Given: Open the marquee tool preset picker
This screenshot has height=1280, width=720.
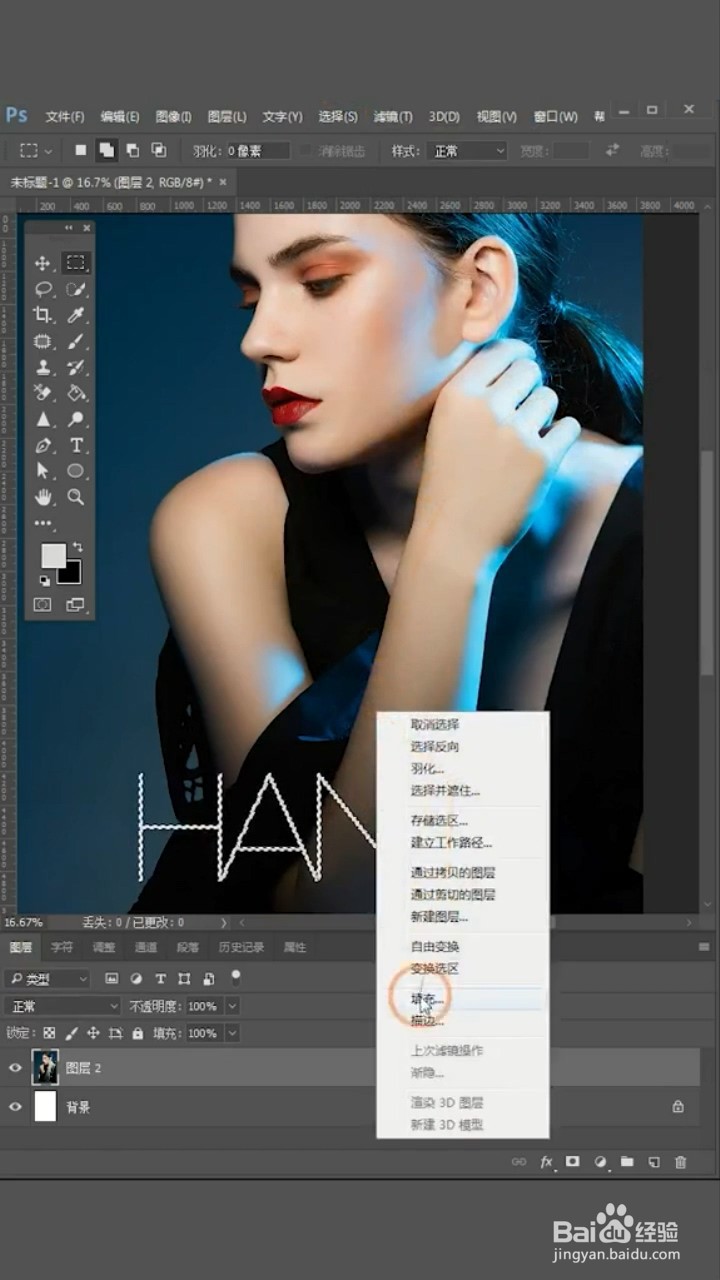Looking at the screenshot, I should tap(35, 151).
